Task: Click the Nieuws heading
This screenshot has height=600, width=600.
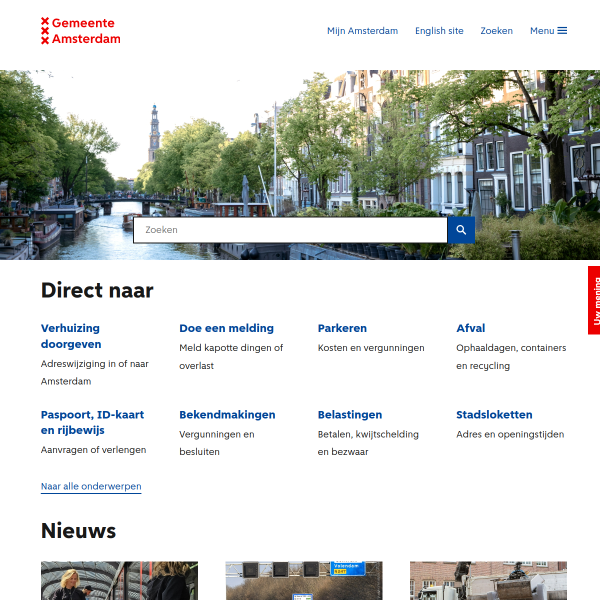Action: 78,531
